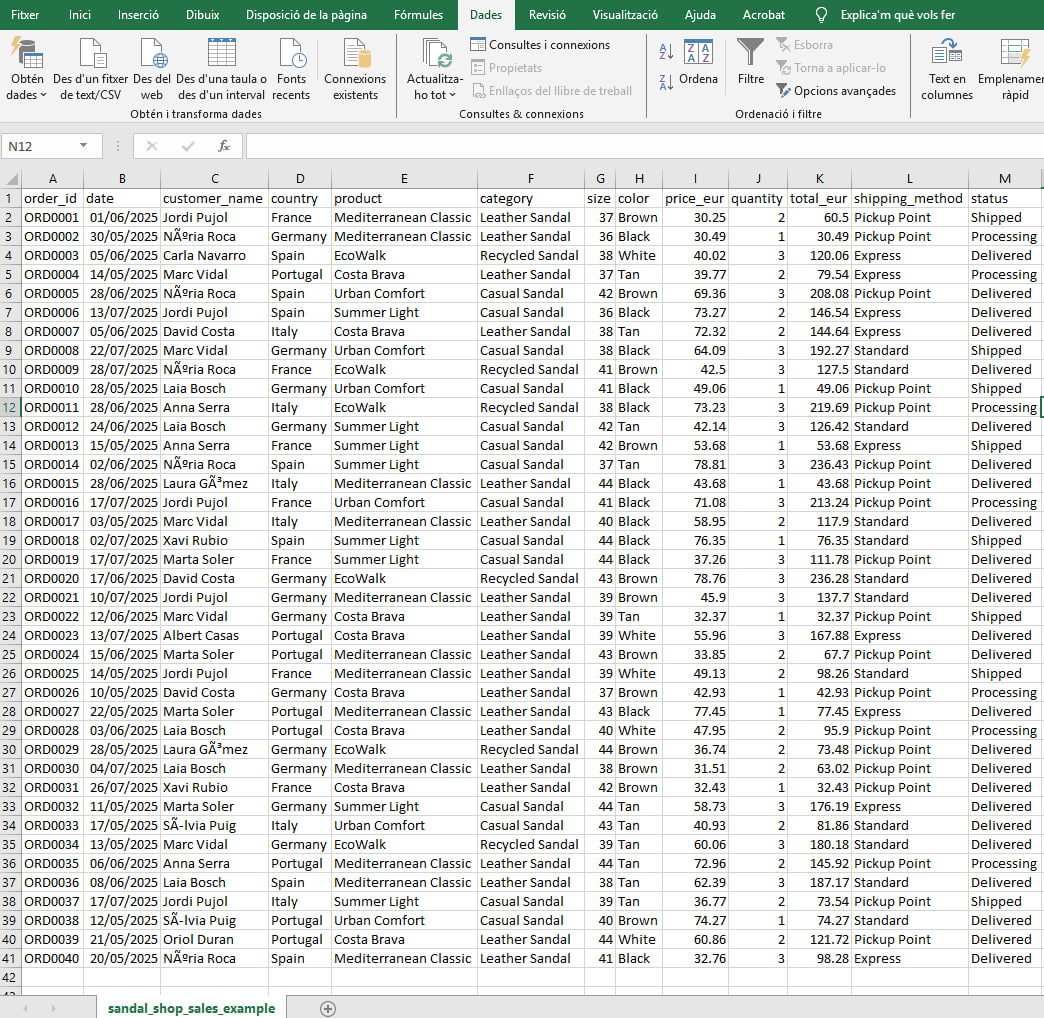Click the cancel X in formula bar

pos(152,146)
